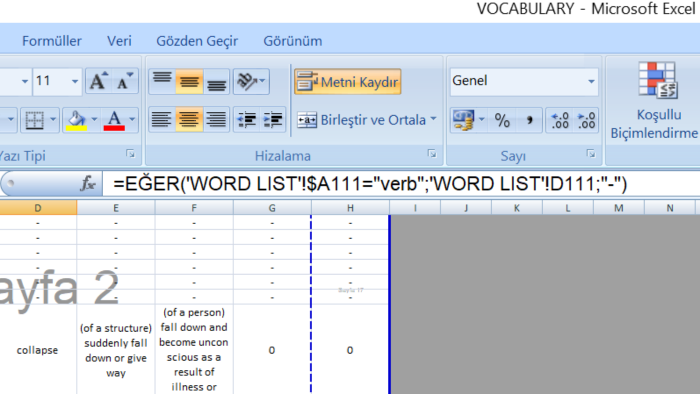Click Birleştir ve Ortala merge button

point(362,120)
